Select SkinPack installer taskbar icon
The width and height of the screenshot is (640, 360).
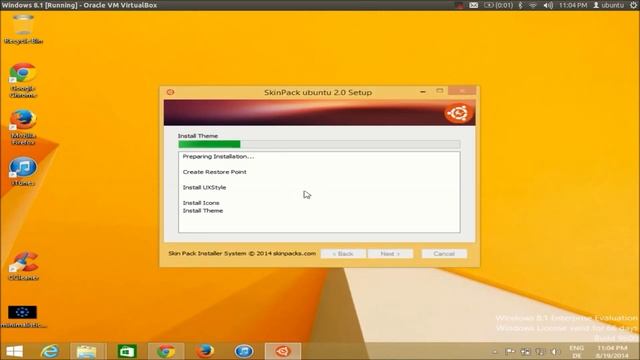point(282,351)
